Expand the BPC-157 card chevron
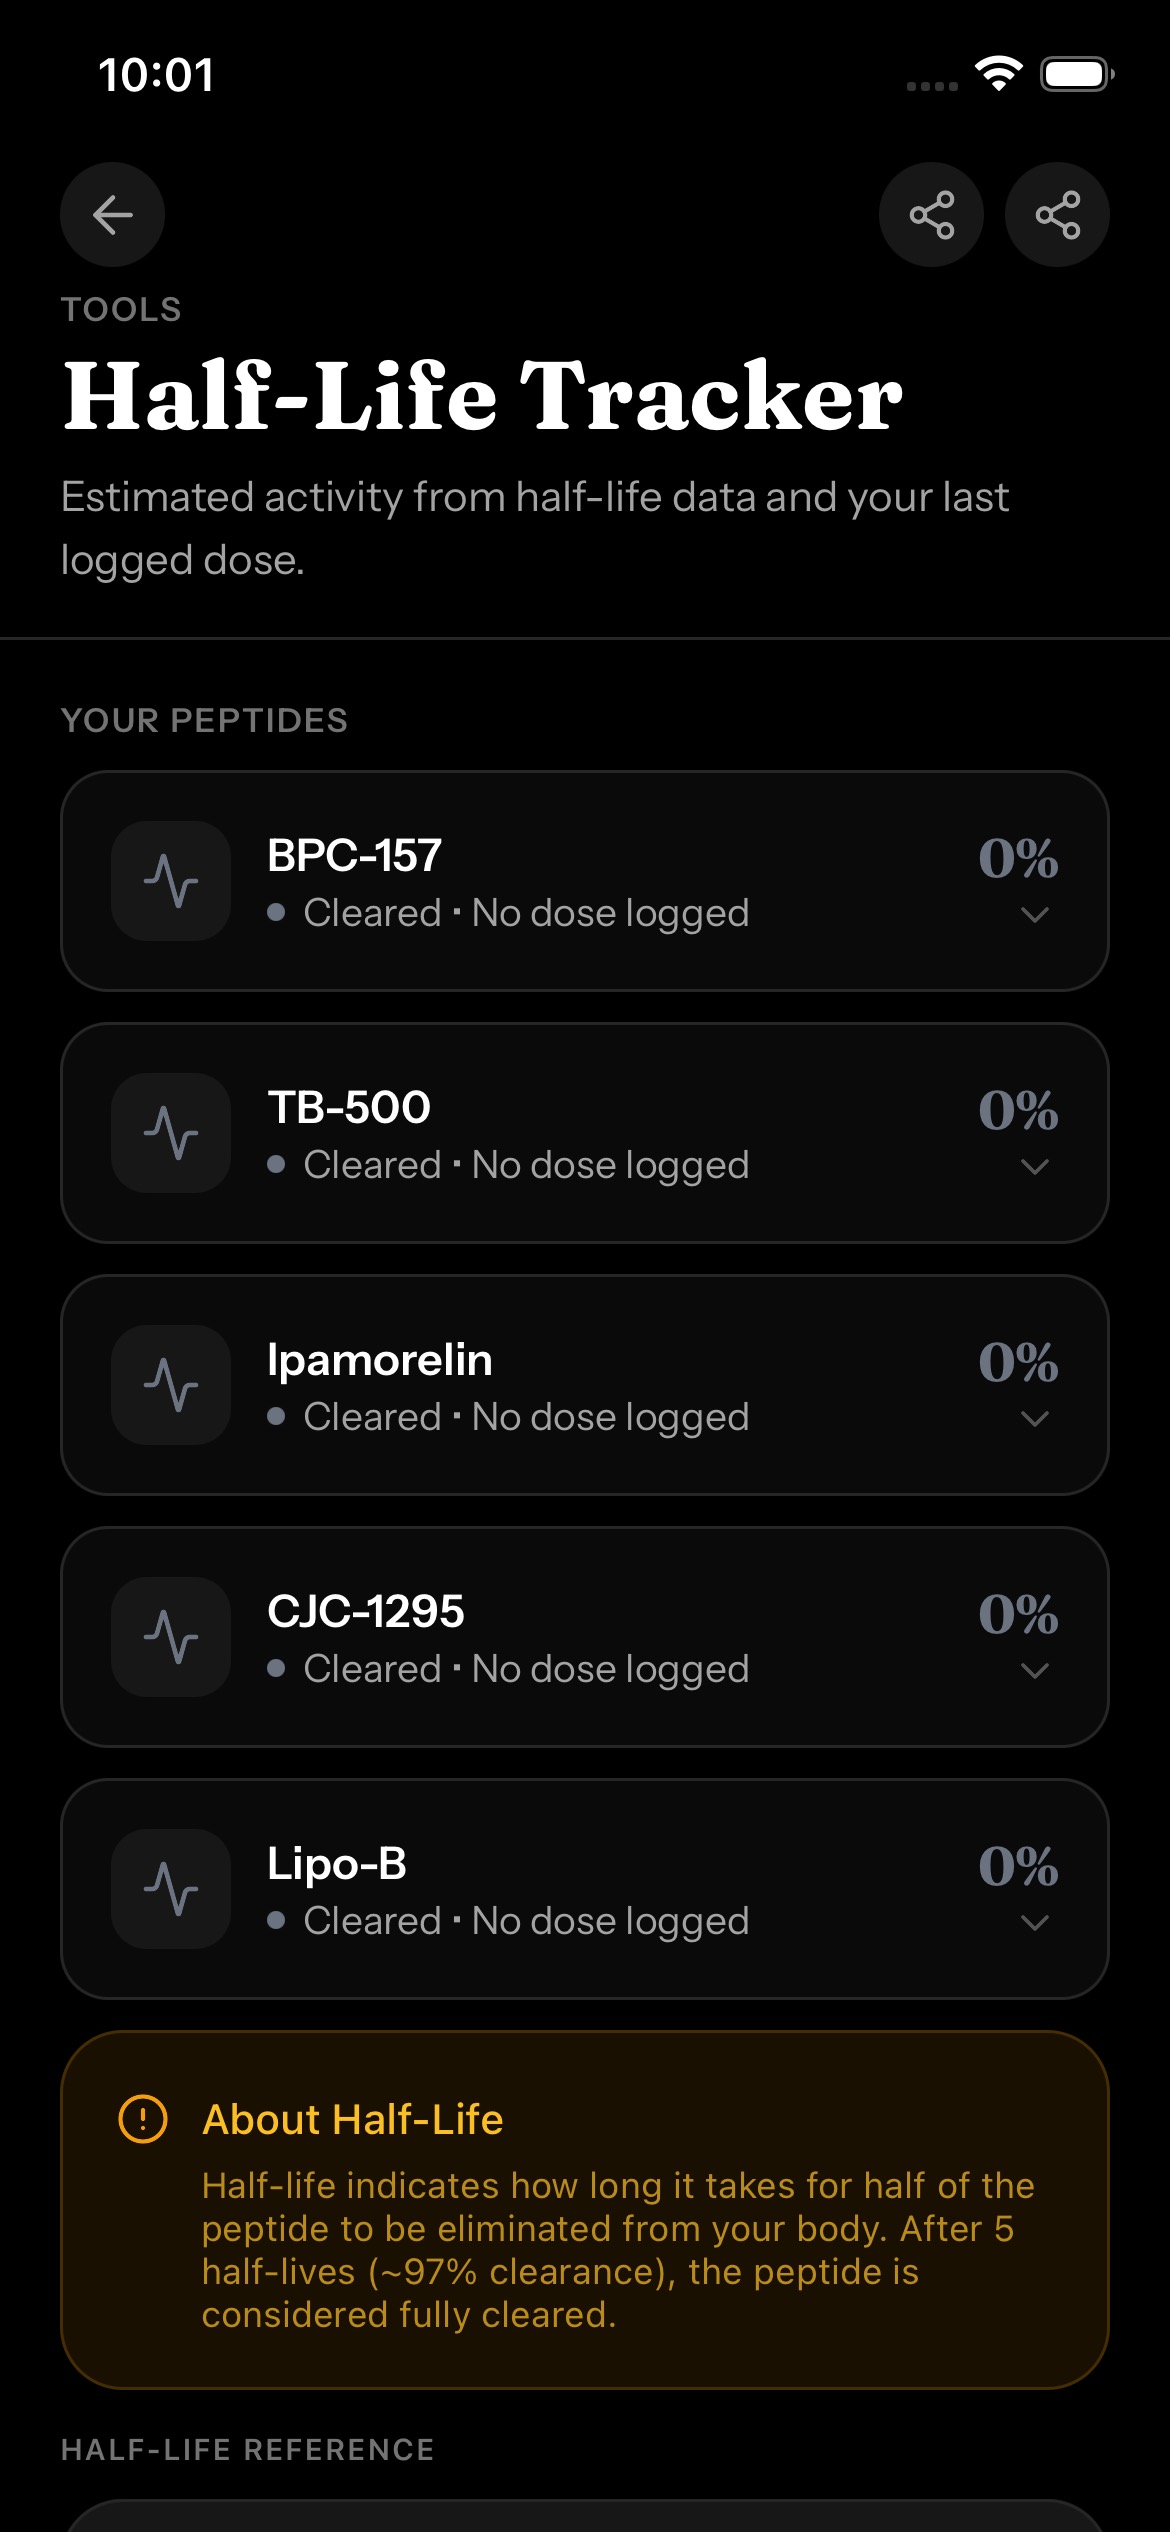This screenshot has height=2532, width=1170. point(1035,915)
